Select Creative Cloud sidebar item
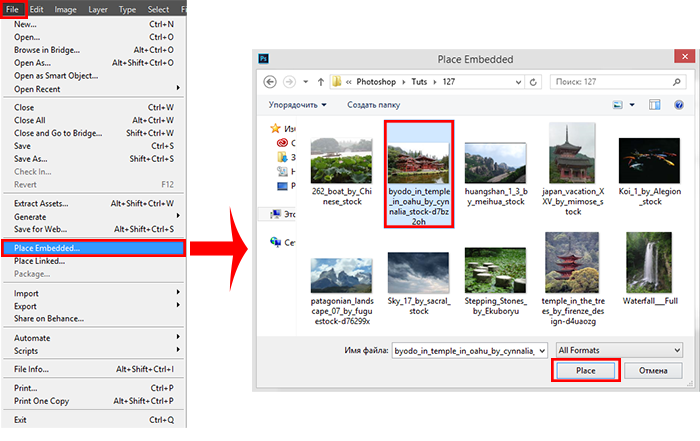Viewport: 700px width, 441px height. 282,143
